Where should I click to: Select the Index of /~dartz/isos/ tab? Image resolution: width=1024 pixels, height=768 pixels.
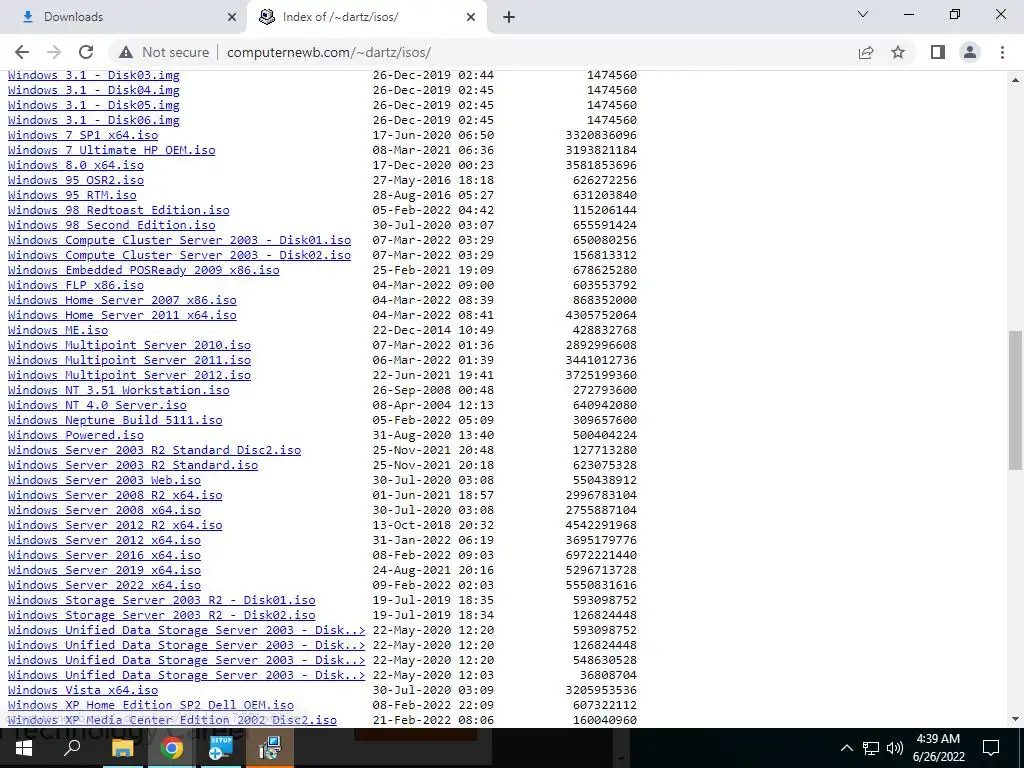tap(367, 17)
